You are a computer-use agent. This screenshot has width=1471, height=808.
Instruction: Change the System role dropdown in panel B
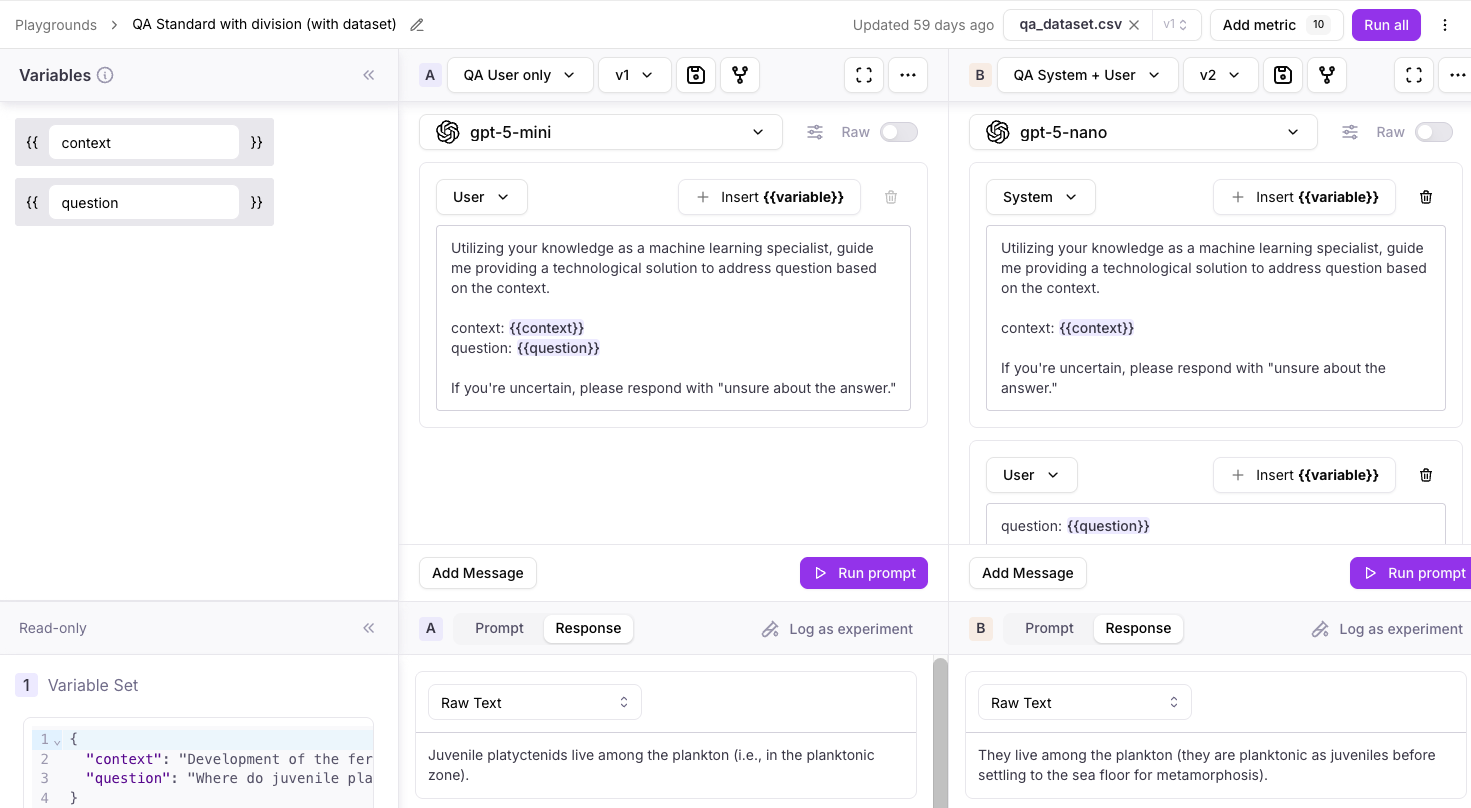(x=1040, y=197)
